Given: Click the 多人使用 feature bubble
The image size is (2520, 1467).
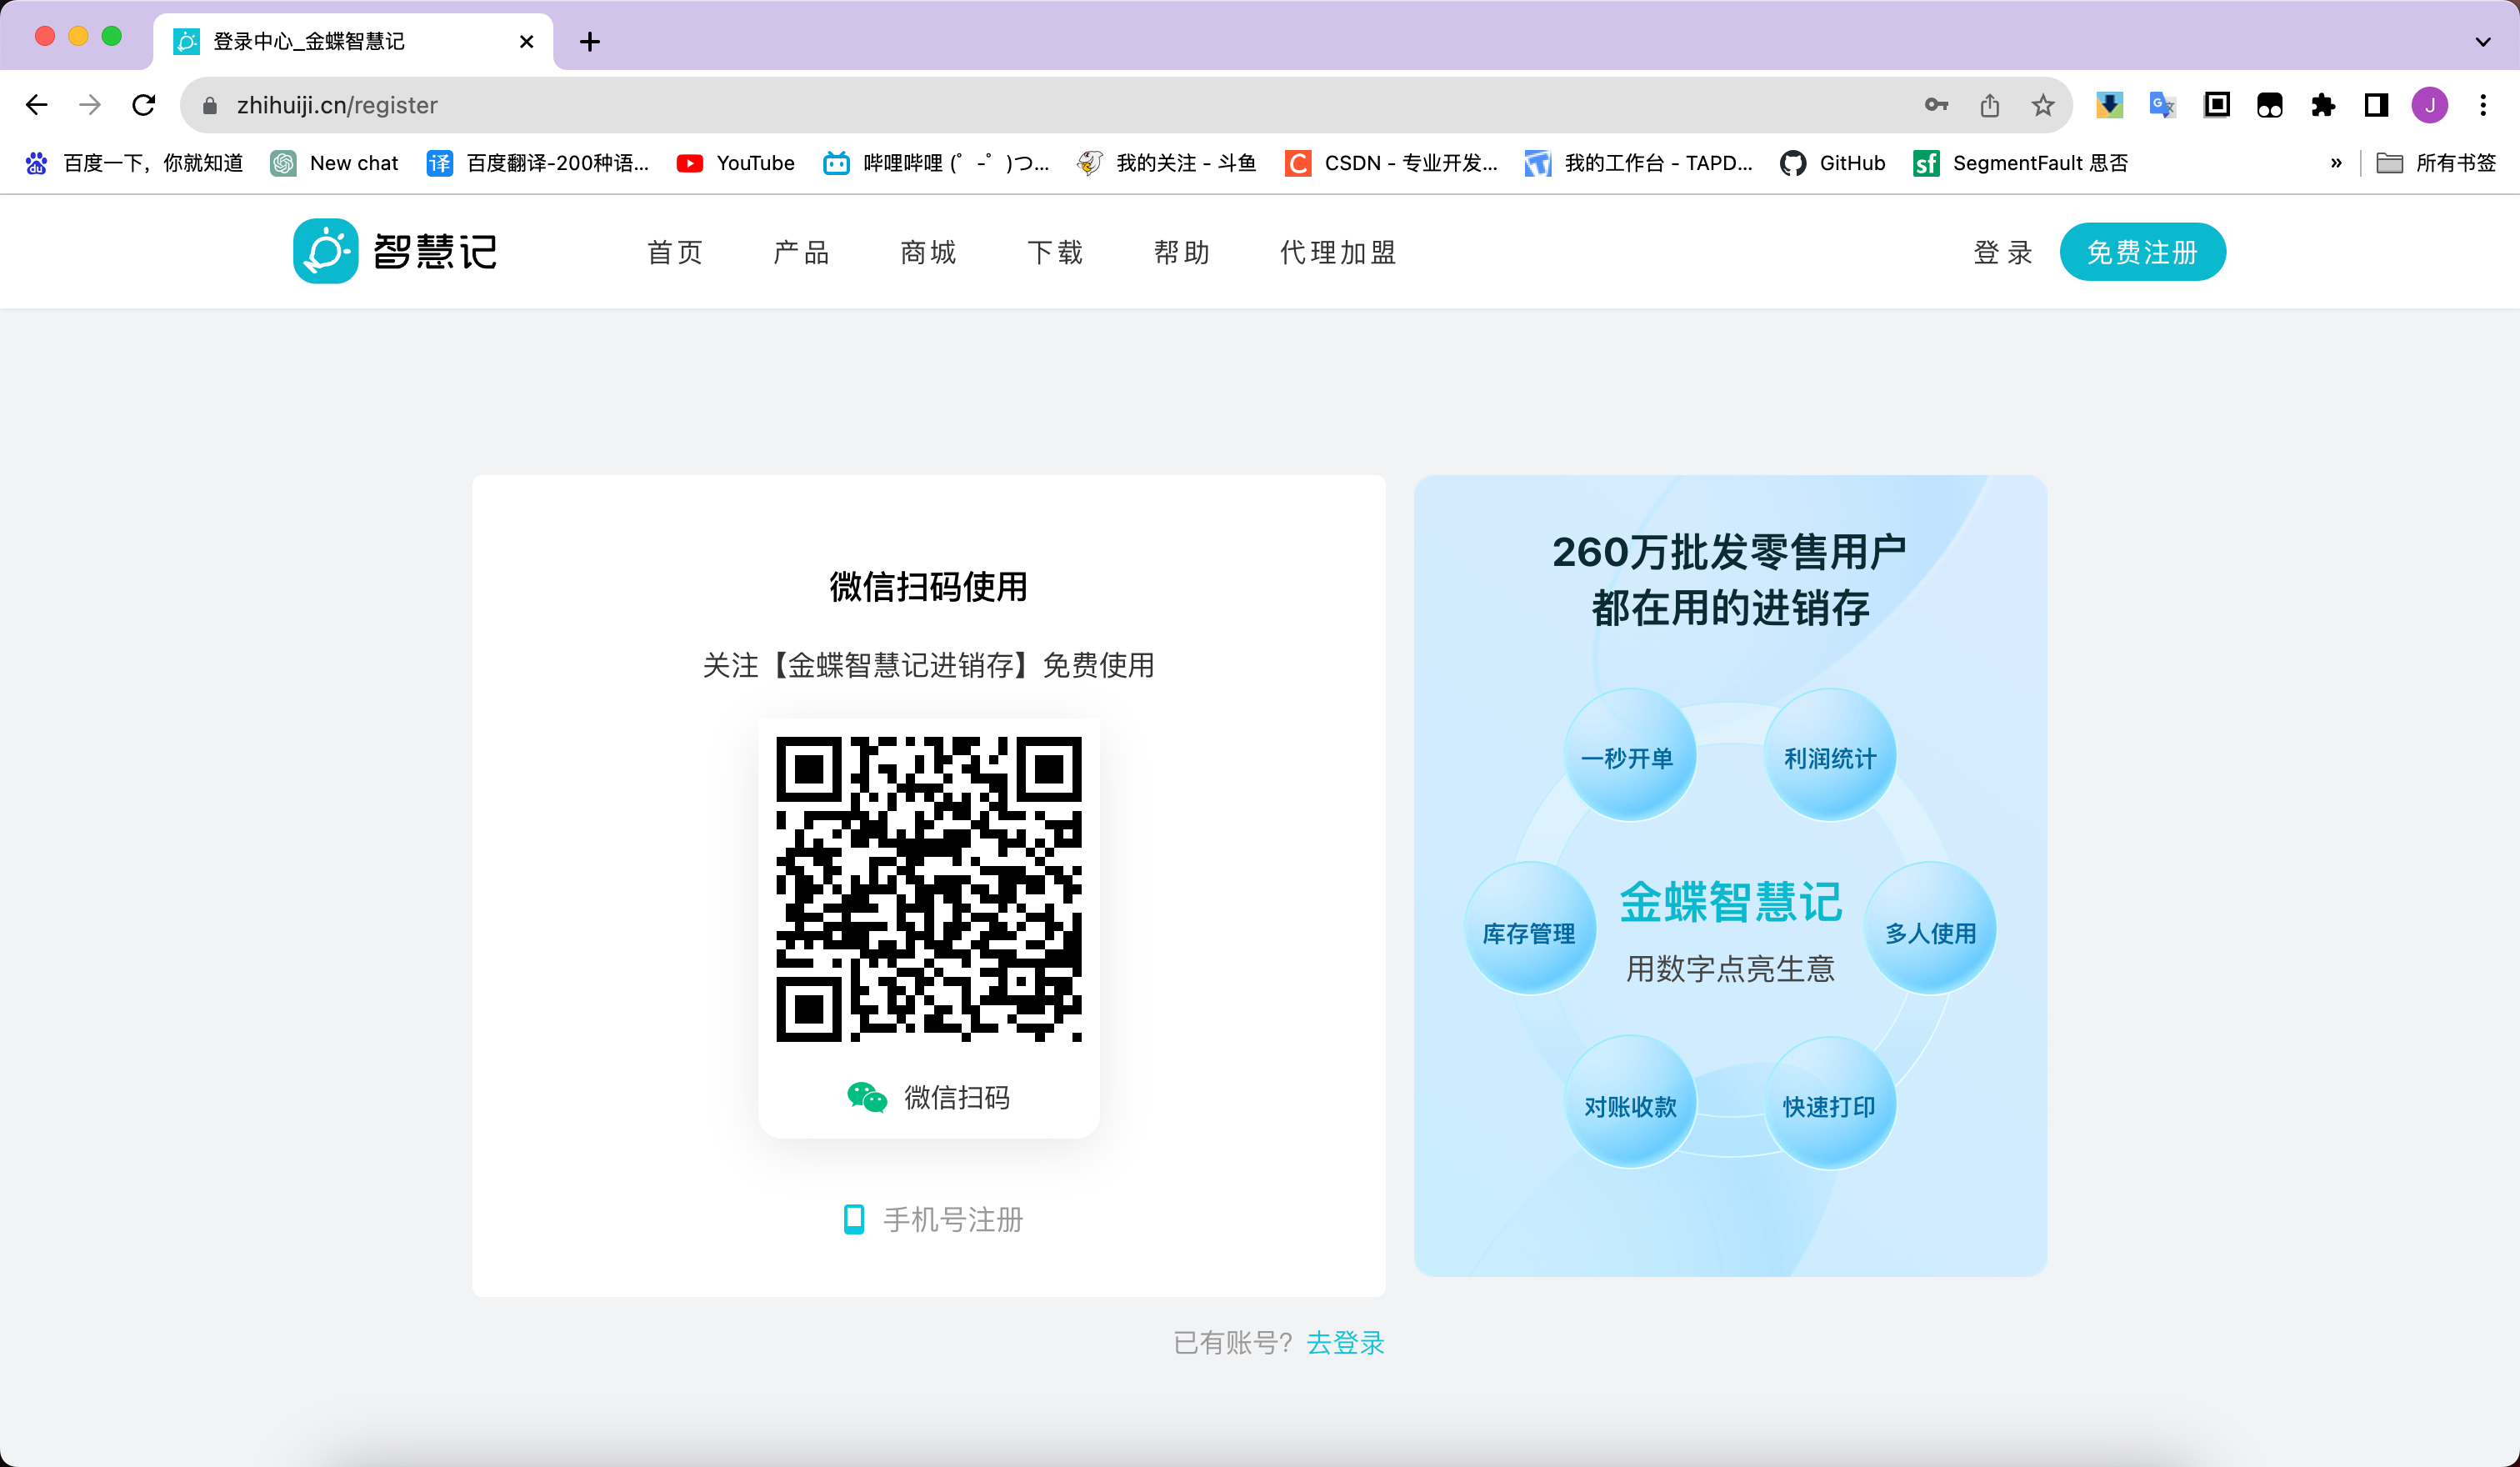Looking at the screenshot, I should click(x=1930, y=929).
